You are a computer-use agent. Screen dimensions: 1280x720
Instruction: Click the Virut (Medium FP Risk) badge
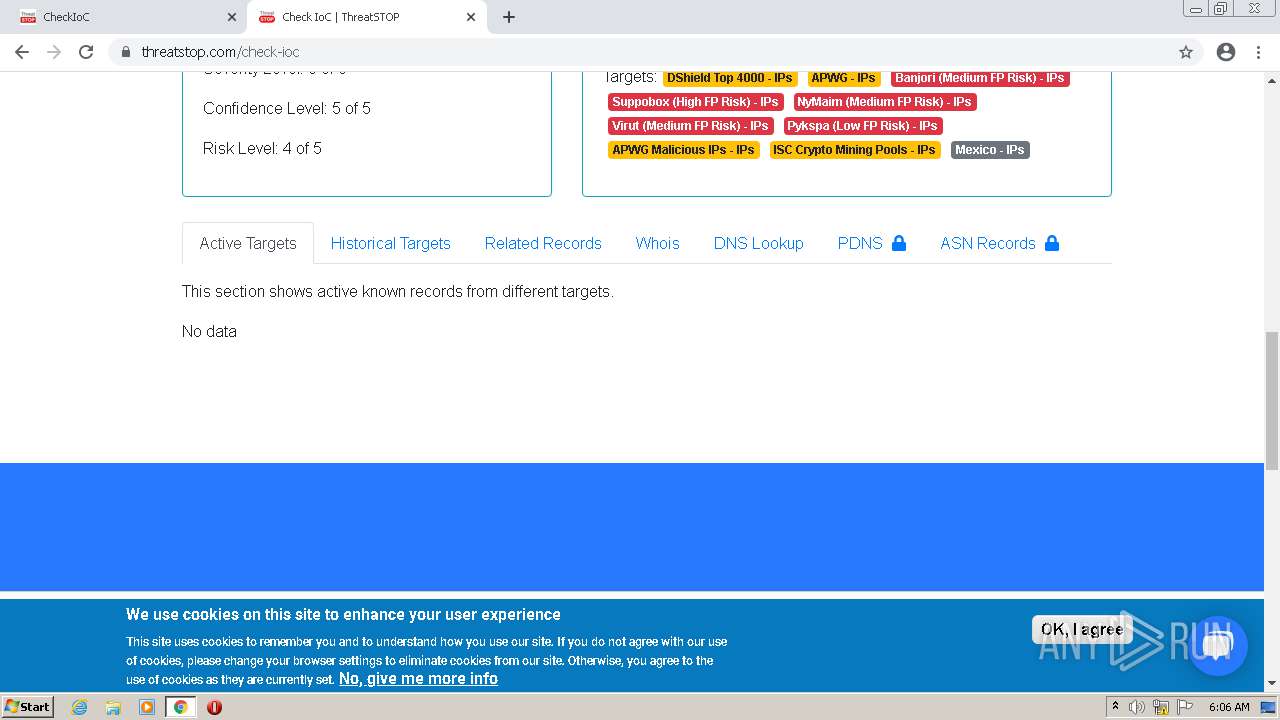690,126
